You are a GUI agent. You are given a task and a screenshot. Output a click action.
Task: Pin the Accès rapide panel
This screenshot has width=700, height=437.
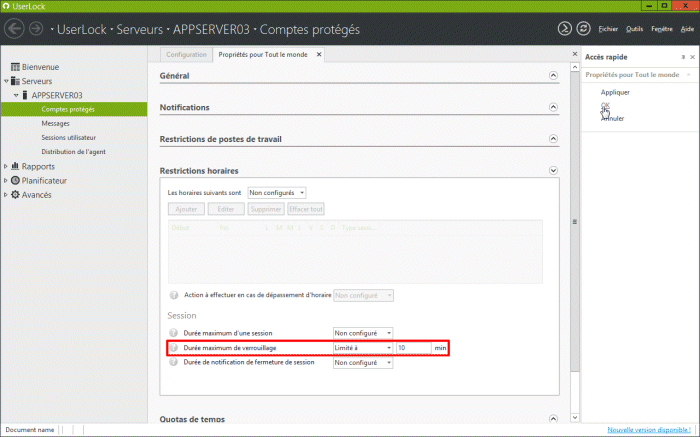pyautogui.click(x=683, y=57)
